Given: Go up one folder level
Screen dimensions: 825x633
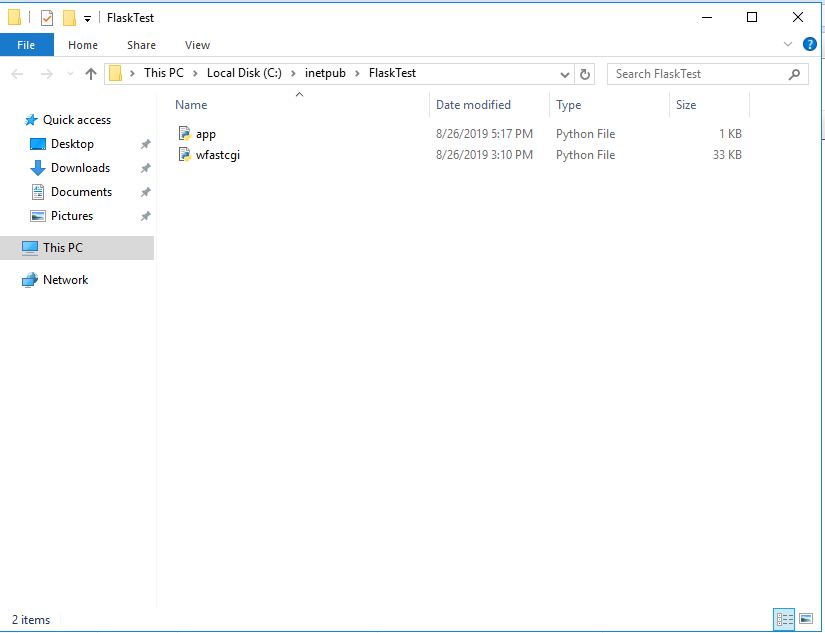Looking at the screenshot, I should 90,74.
